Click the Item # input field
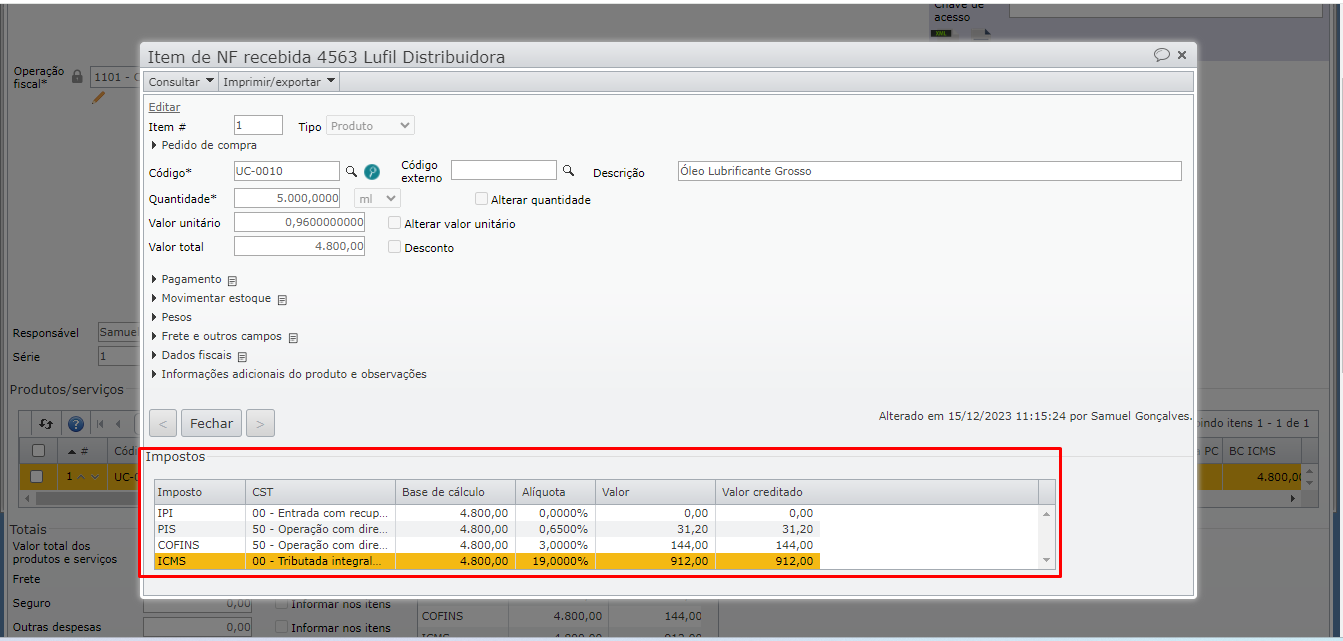The image size is (1343, 641). click(258, 126)
